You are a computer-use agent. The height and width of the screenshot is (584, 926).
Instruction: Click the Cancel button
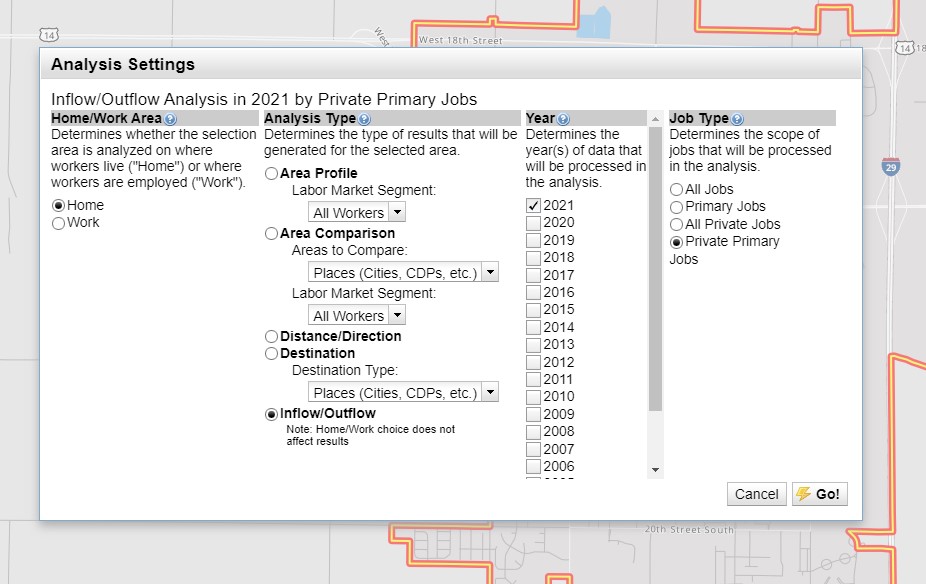coord(756,494)
